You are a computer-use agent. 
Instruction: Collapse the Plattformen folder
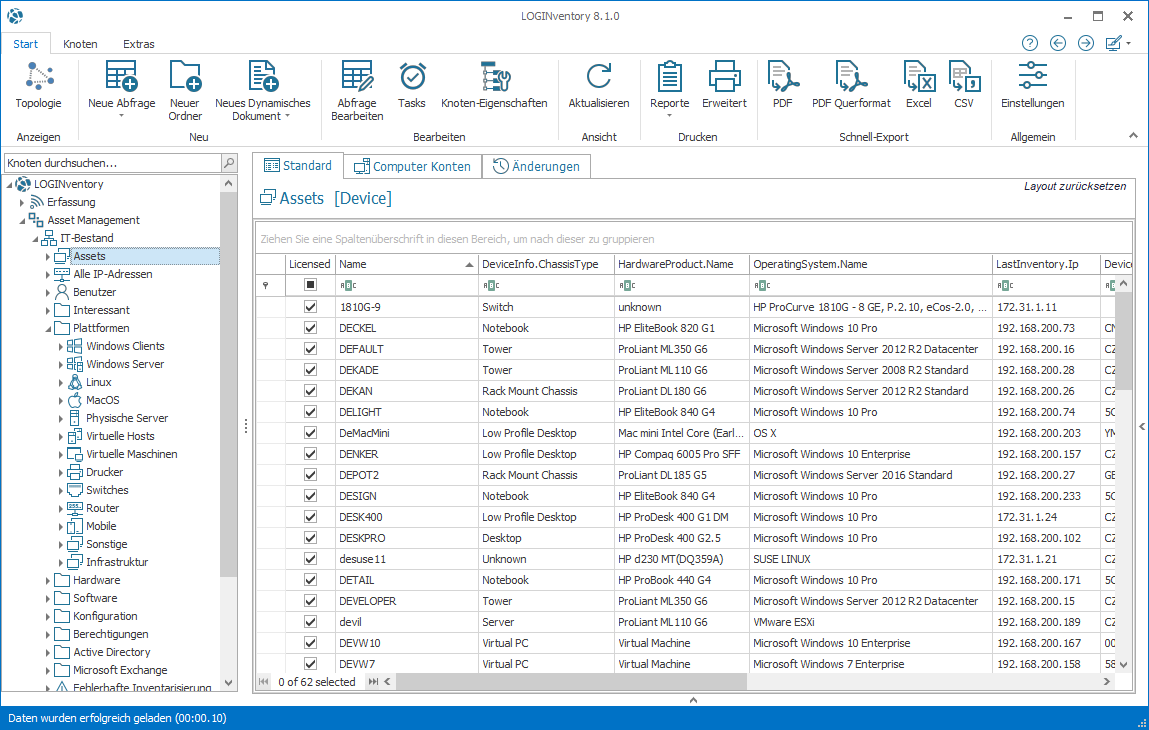[48, 328]
